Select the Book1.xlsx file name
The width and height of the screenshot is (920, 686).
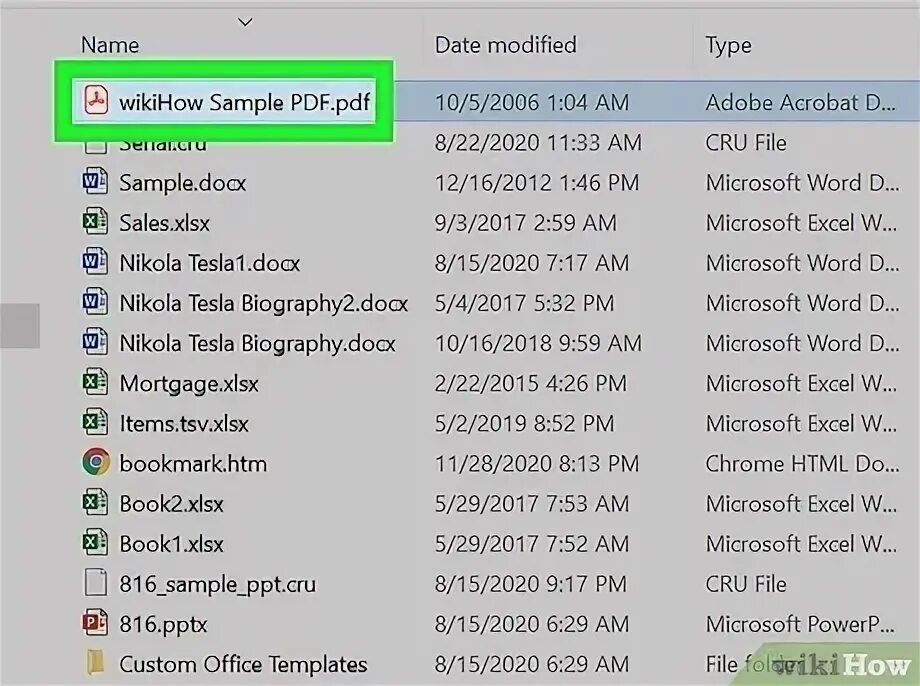point(171,544)
